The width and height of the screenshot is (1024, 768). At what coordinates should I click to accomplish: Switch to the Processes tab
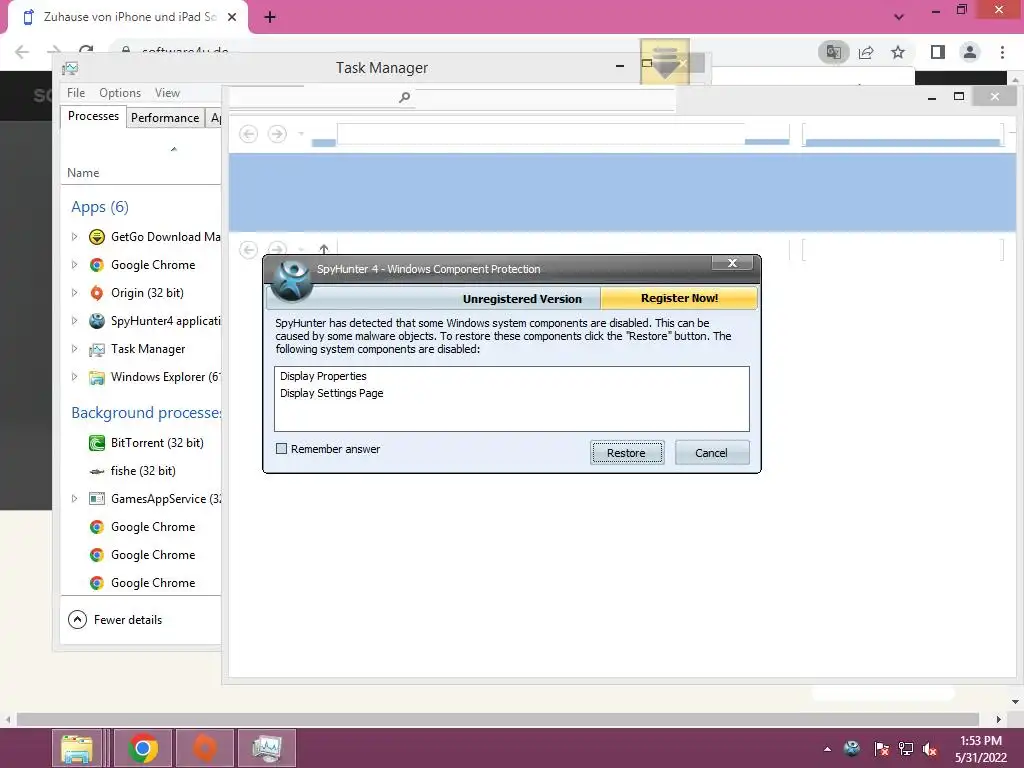[93, 116]
